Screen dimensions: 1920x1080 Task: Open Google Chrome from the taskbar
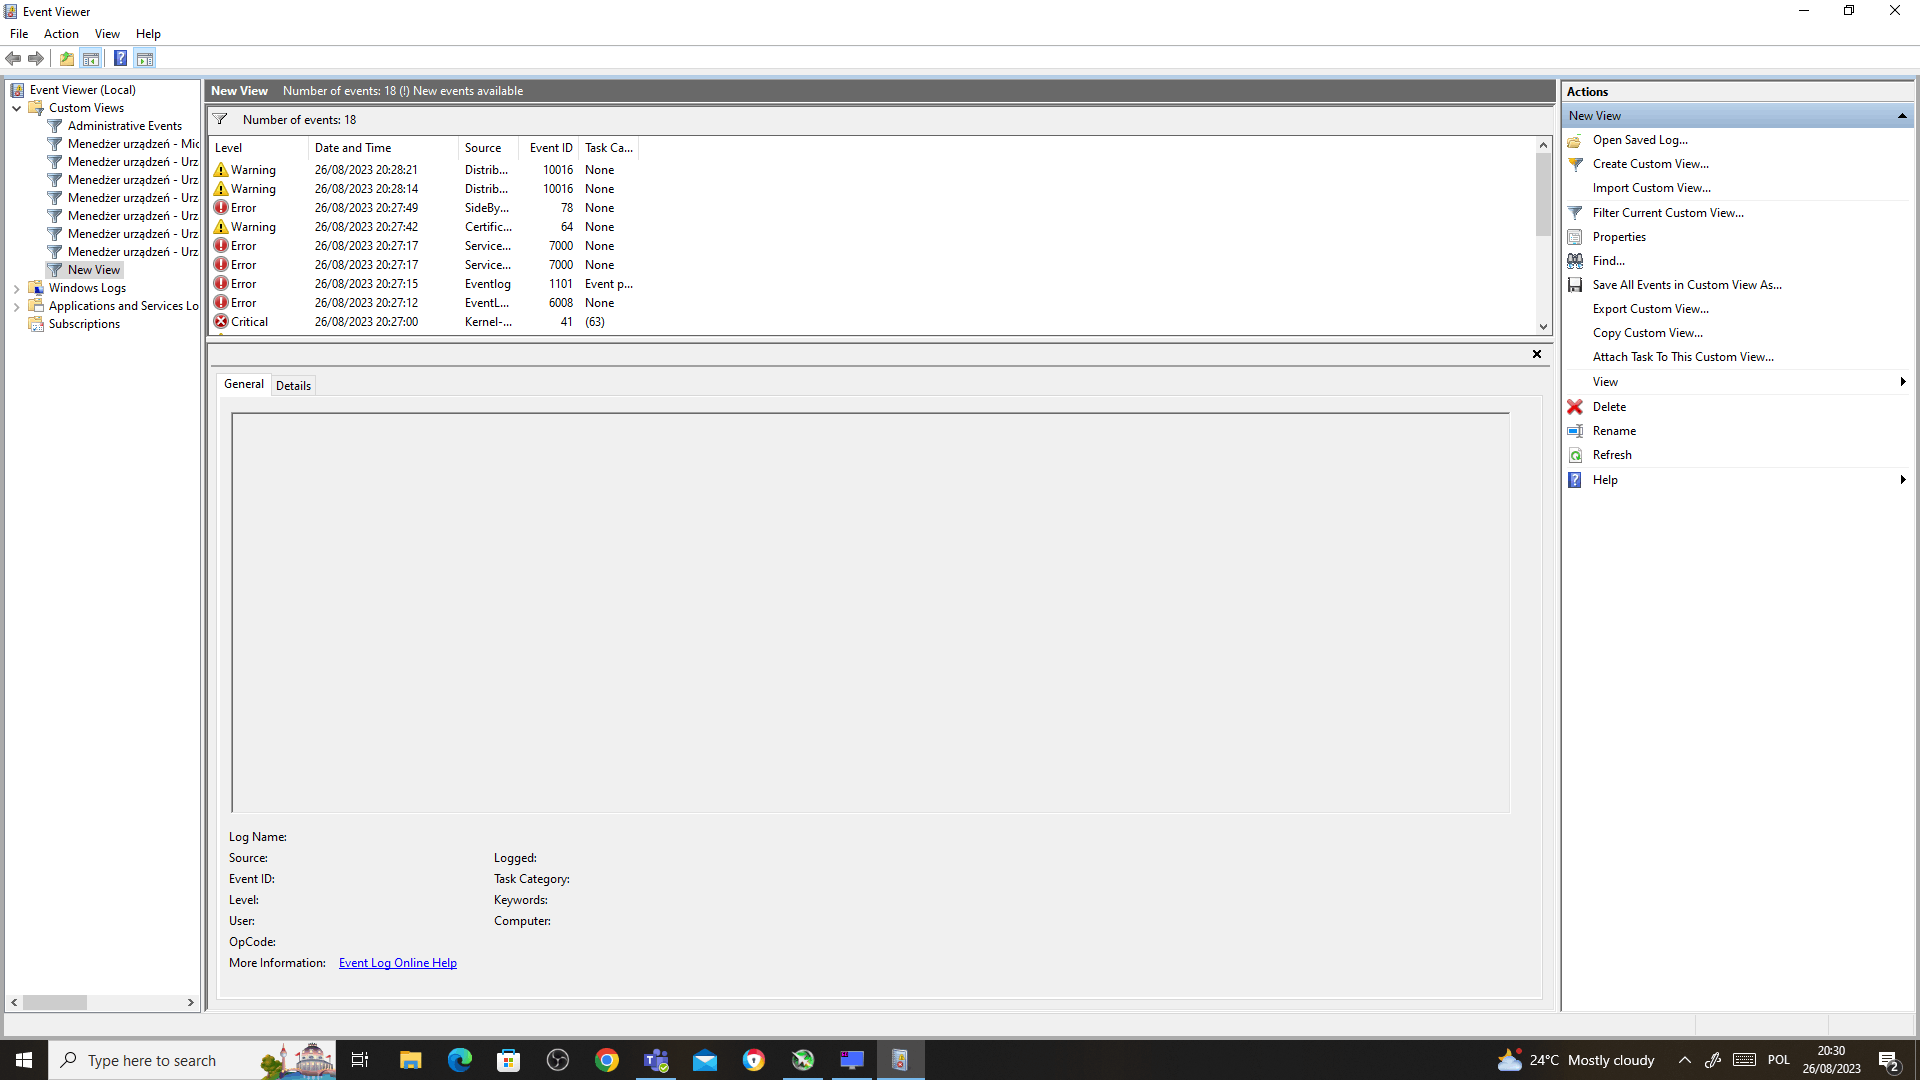pos(606,1060)
